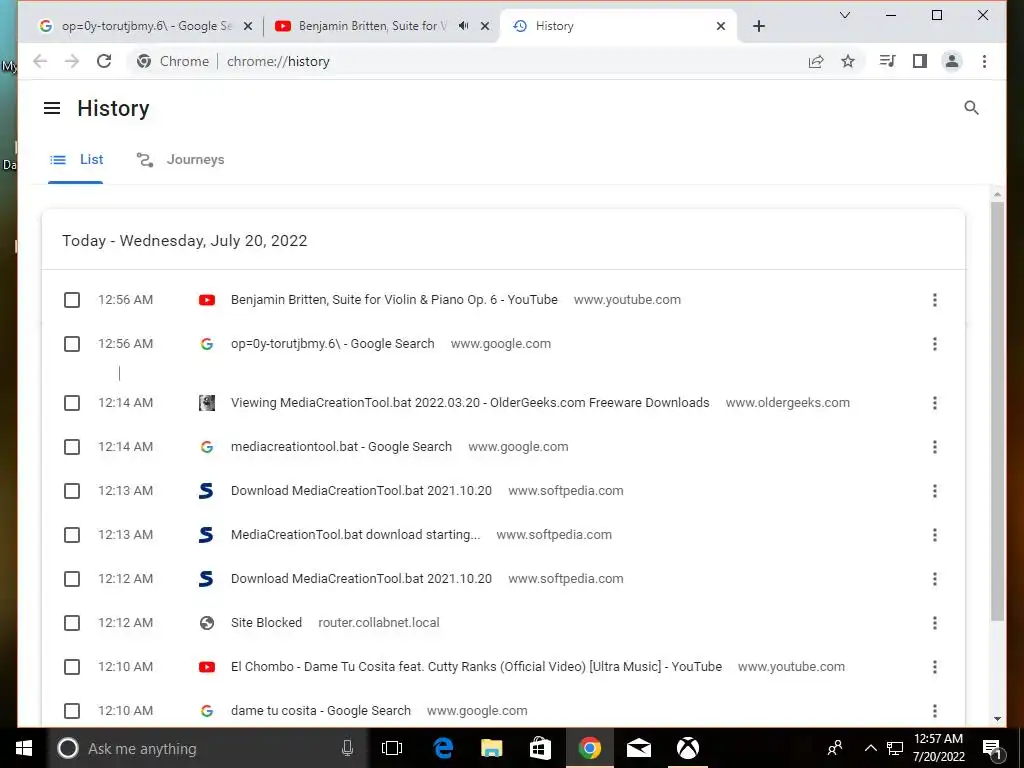Open actions menu for El Chombo entry

click(935, 667)
